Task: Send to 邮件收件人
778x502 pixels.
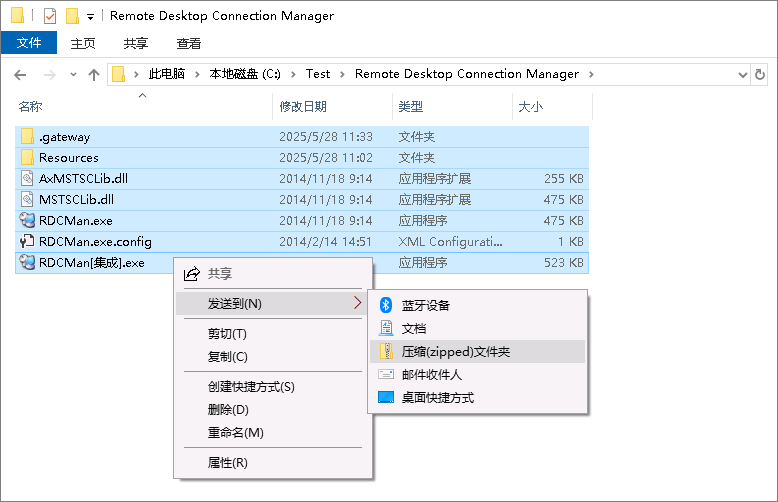Action: 477,374
